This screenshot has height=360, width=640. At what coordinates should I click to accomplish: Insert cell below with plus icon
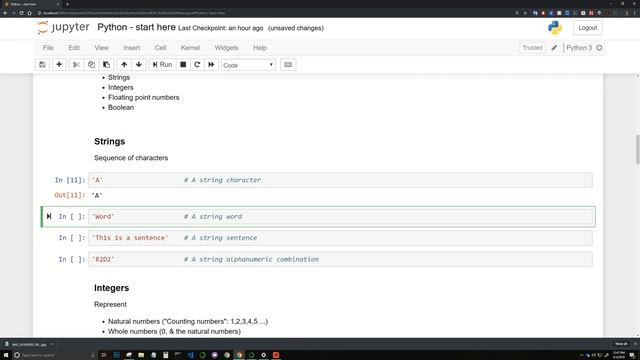pyautogui.click(x=59, y=64)
